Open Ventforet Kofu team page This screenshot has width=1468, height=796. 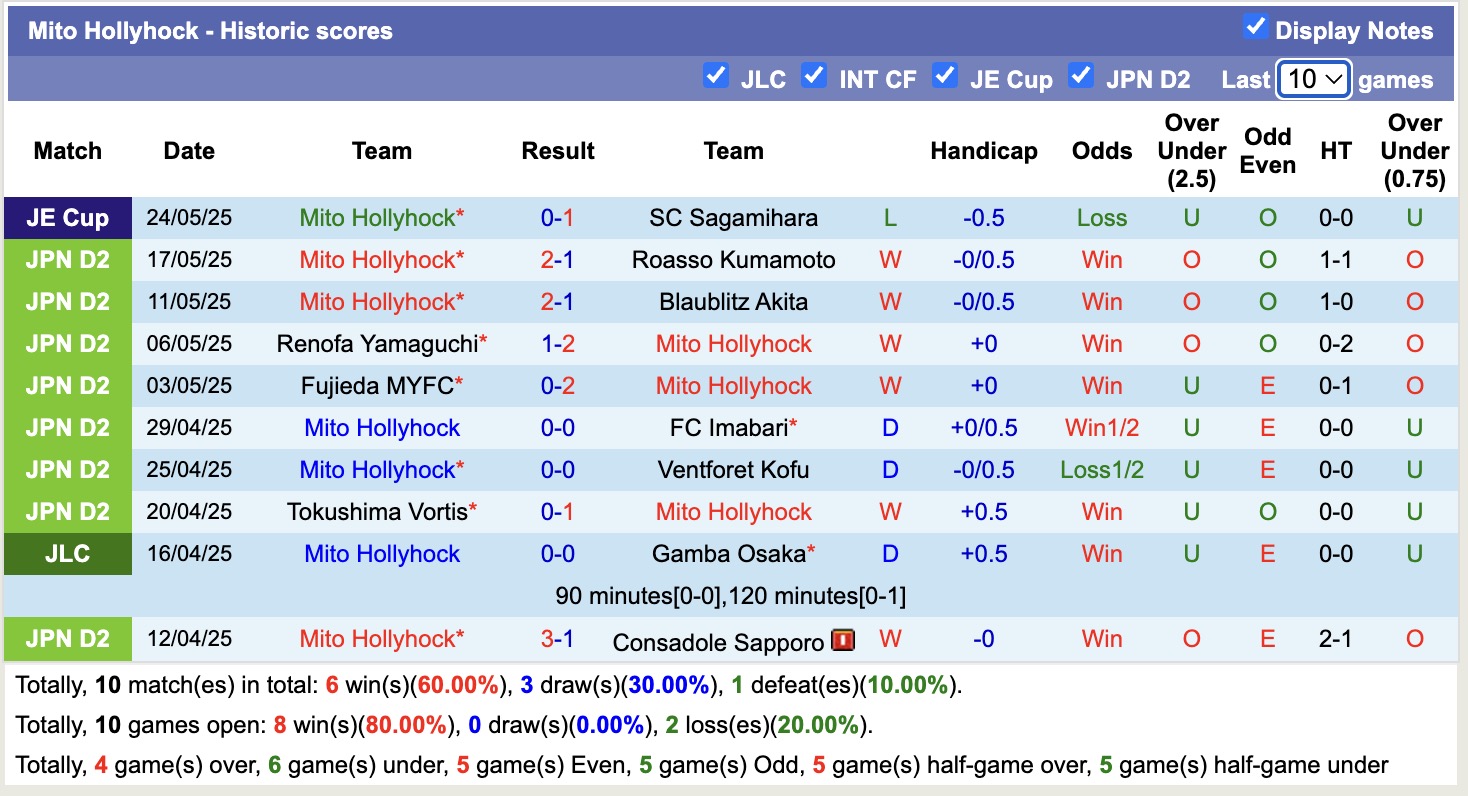click(733, 470)
